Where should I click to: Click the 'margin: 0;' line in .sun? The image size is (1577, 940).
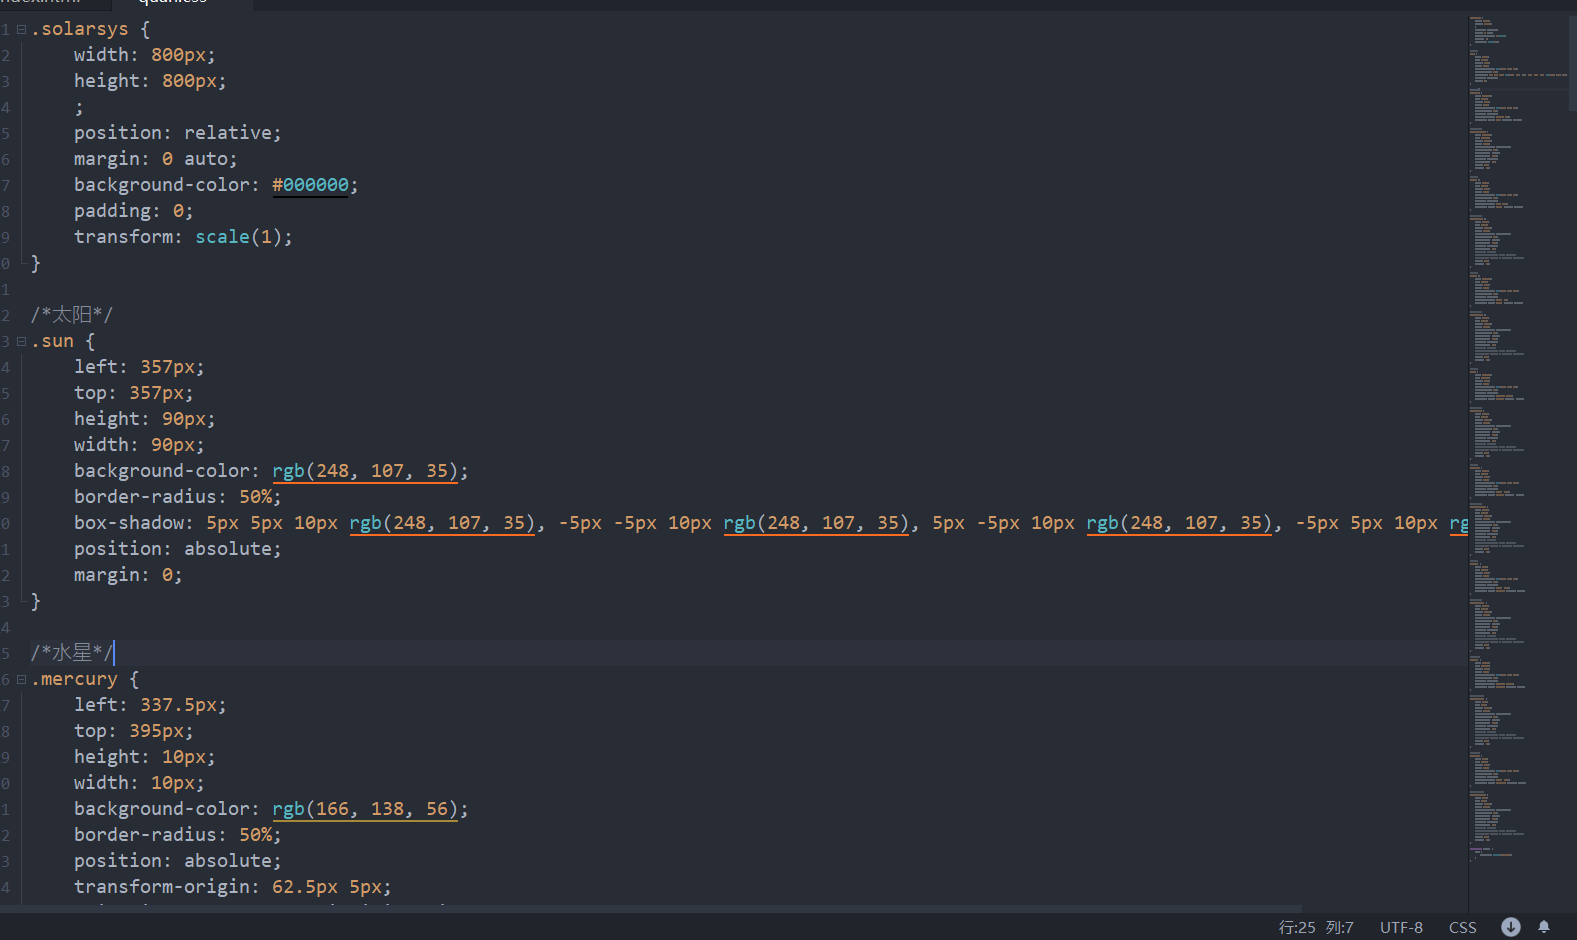pyautogui.click(x=128, y=575)
